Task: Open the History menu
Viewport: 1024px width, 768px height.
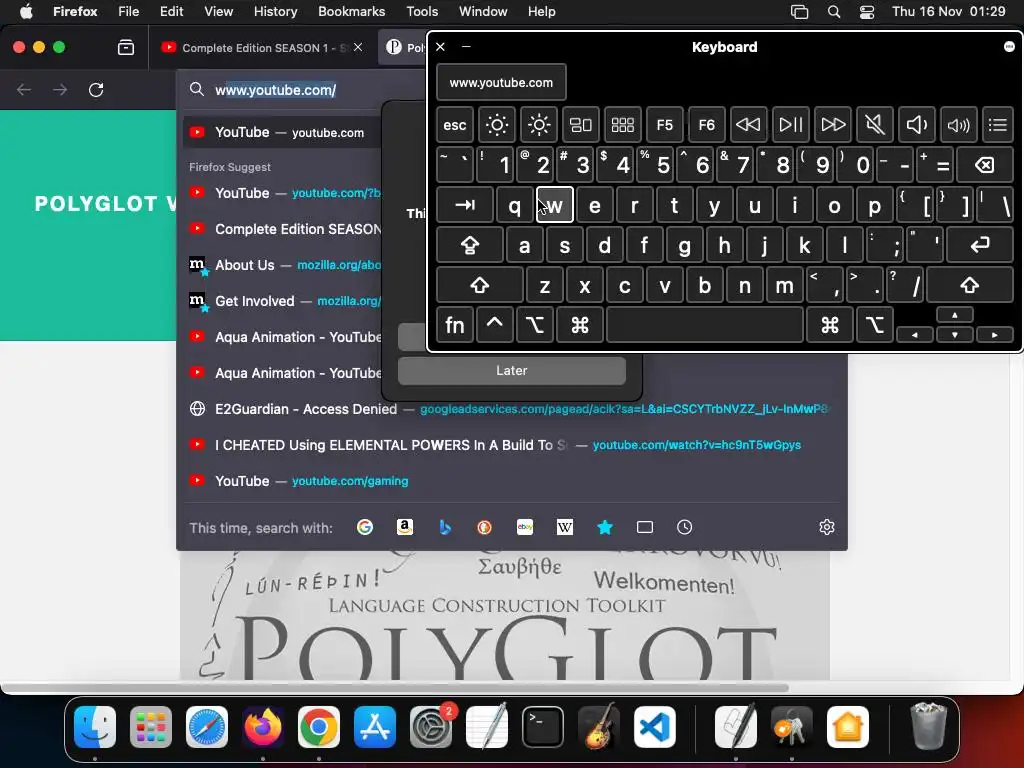Action: click(x=275, y=11)
